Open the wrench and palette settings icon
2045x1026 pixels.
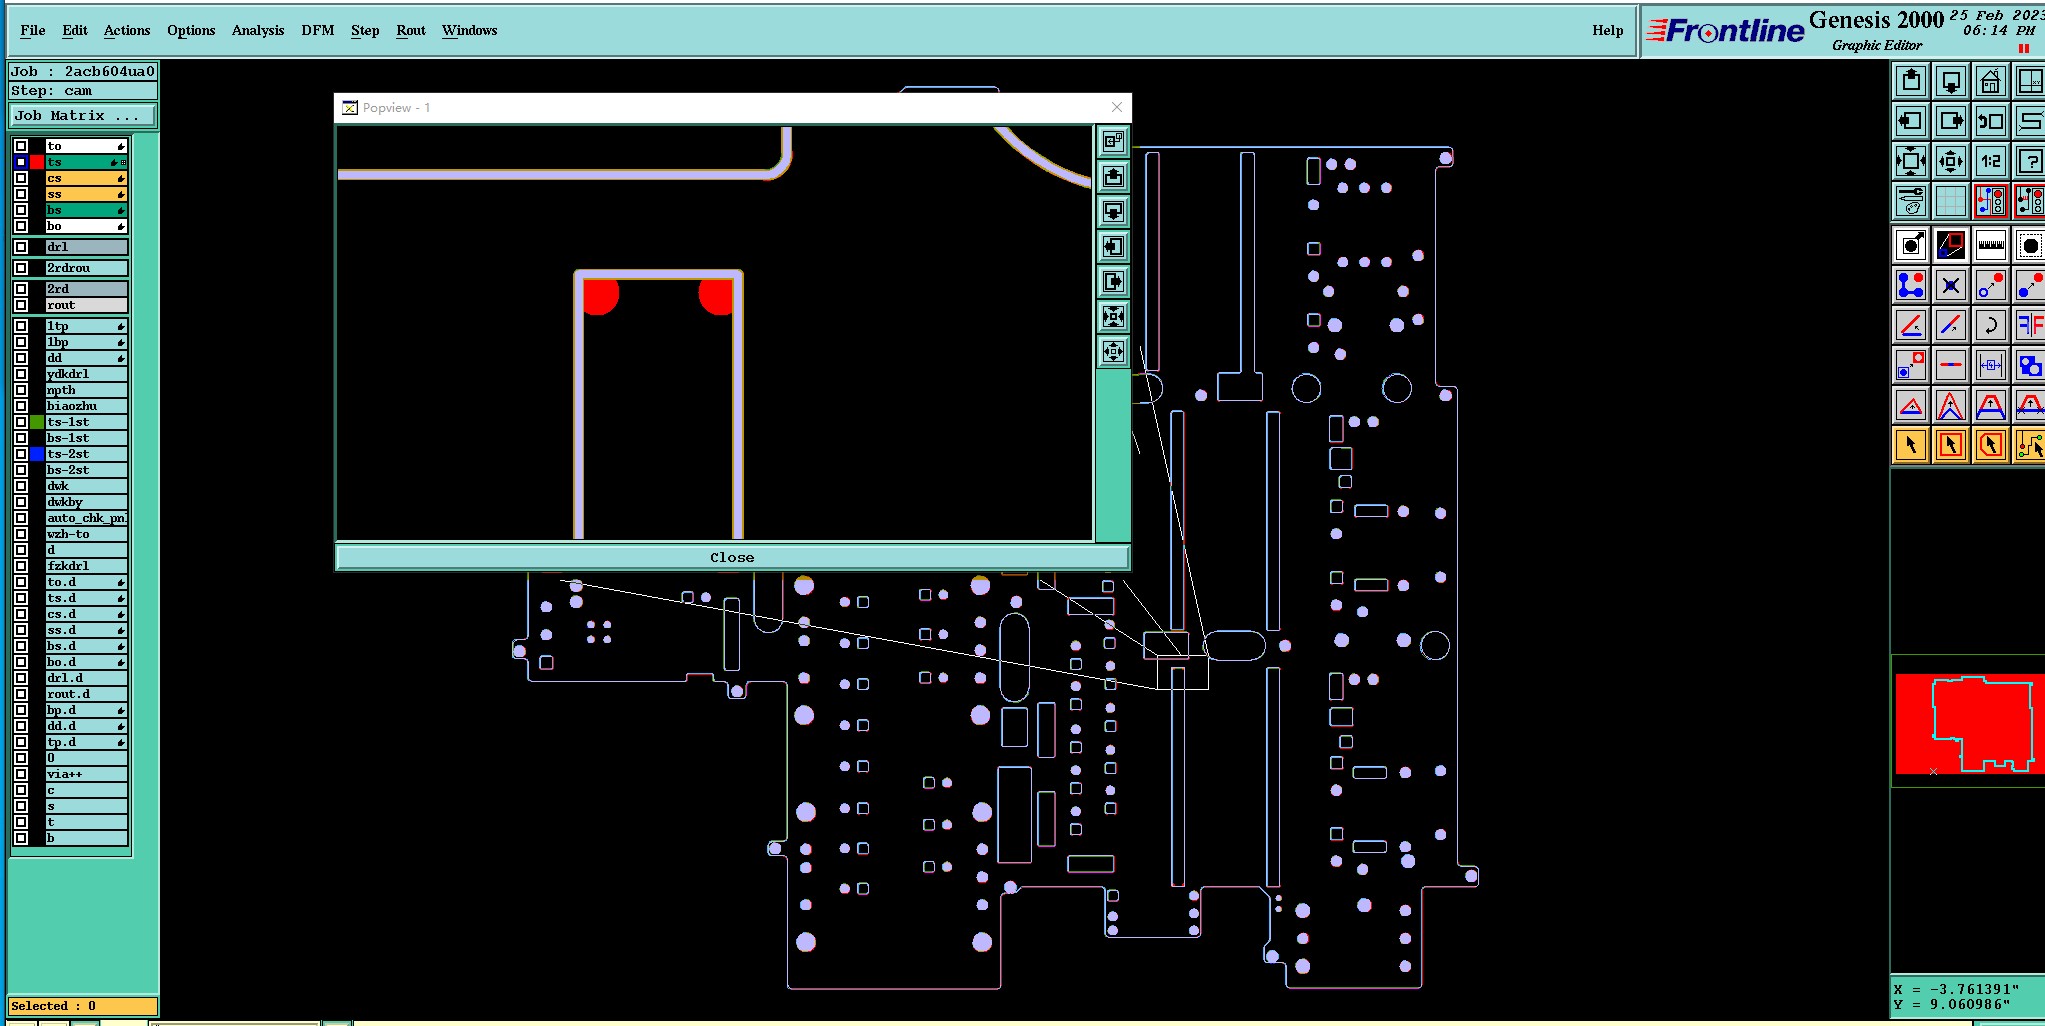[x=1911, y=201]
